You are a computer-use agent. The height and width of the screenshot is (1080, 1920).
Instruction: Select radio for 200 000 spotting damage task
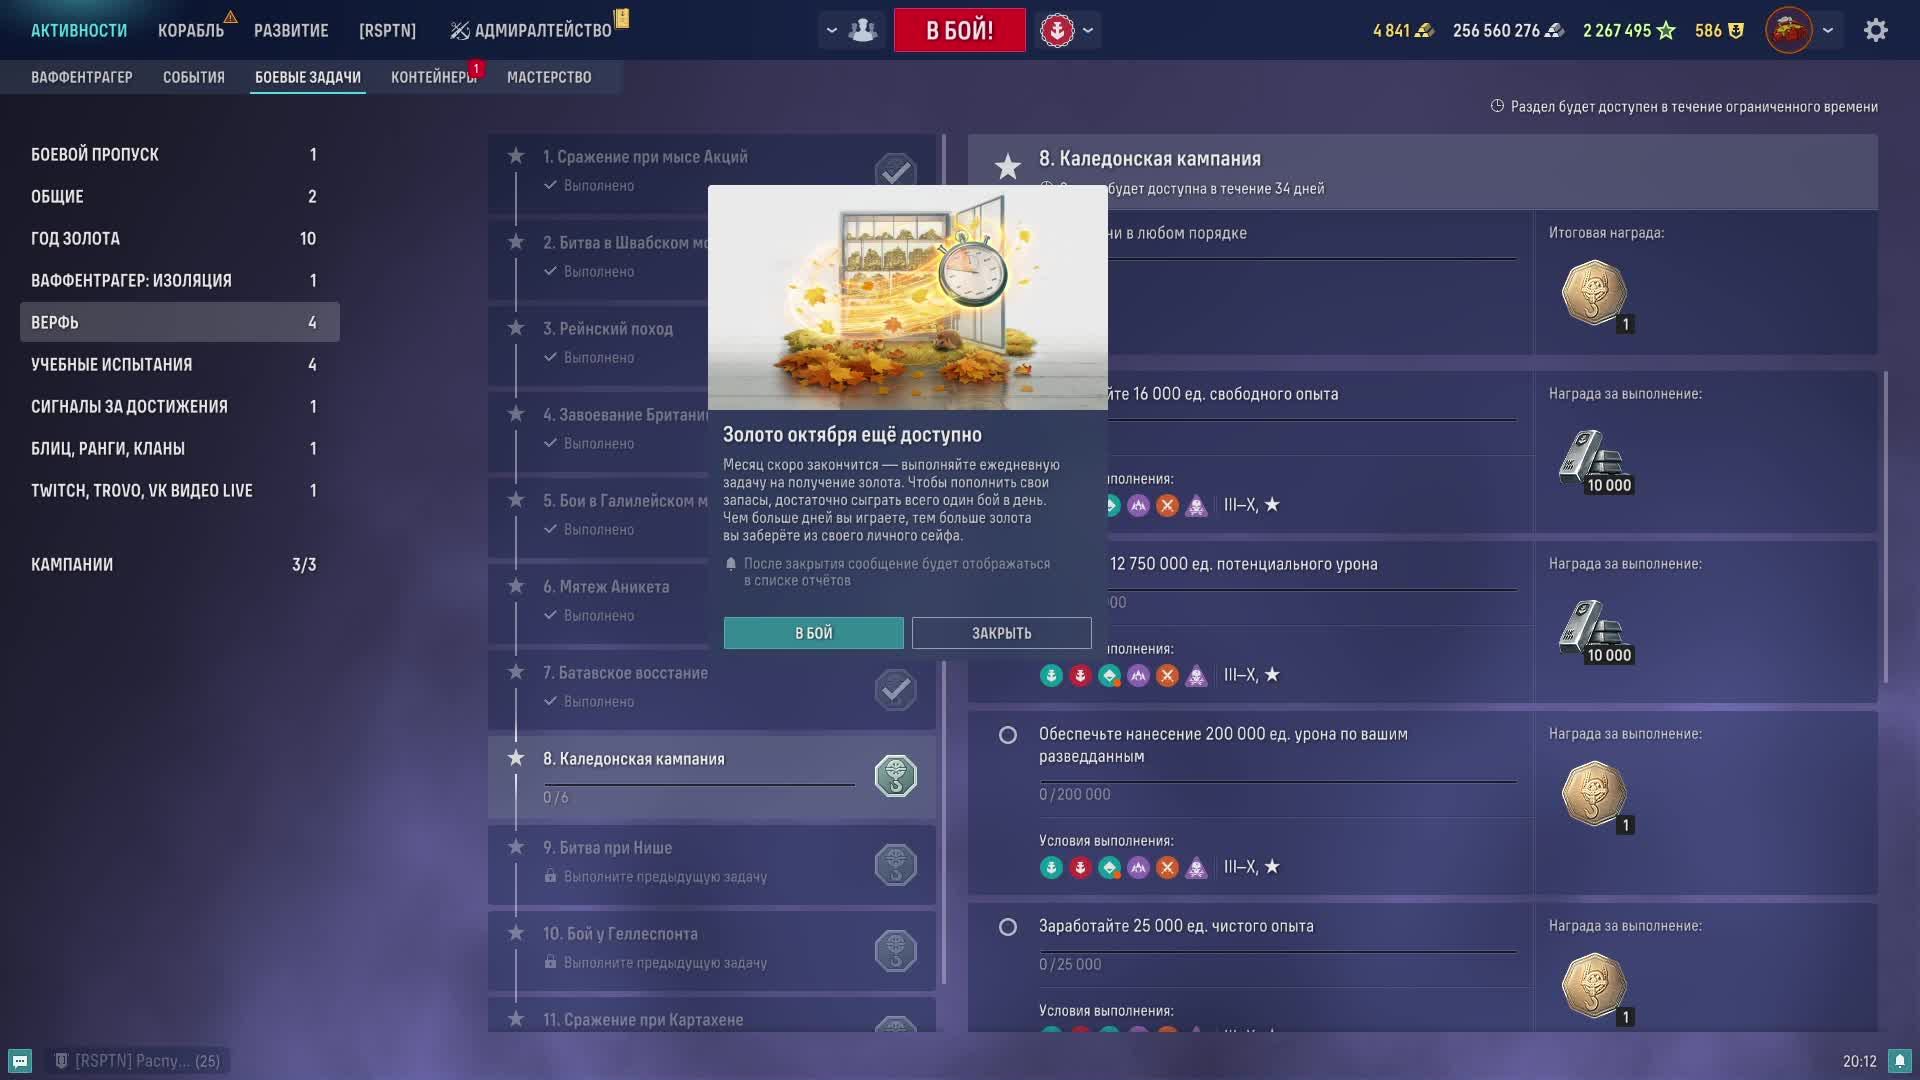pos(1008,735)
